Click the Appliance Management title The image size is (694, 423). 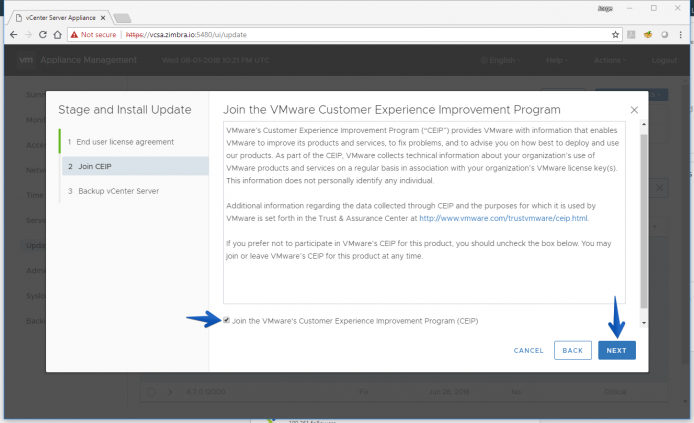(x=89, y=60)
